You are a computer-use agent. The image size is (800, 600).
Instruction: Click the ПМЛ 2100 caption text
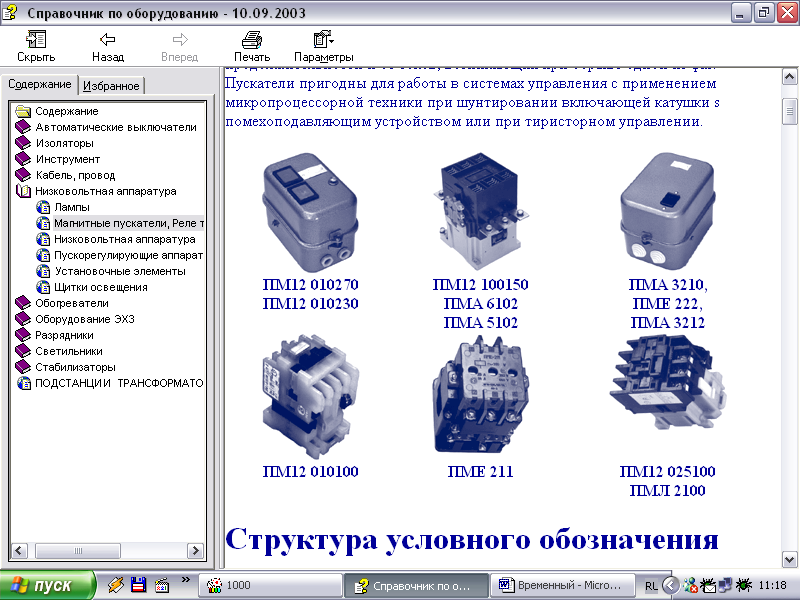[x=667, y=490]
